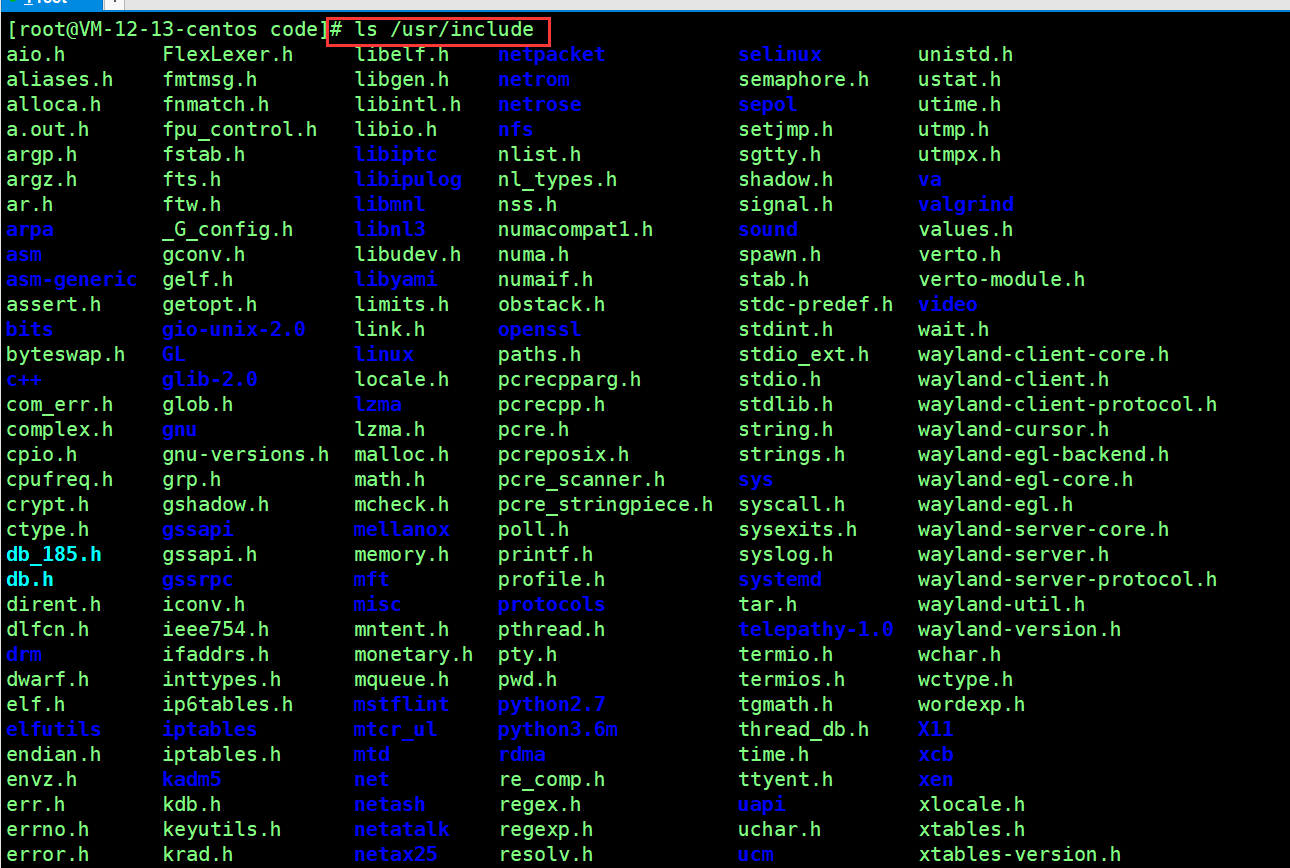
Task: Click the _G_config.h file name
Action: pyautogui.click(x=227, y=230)
